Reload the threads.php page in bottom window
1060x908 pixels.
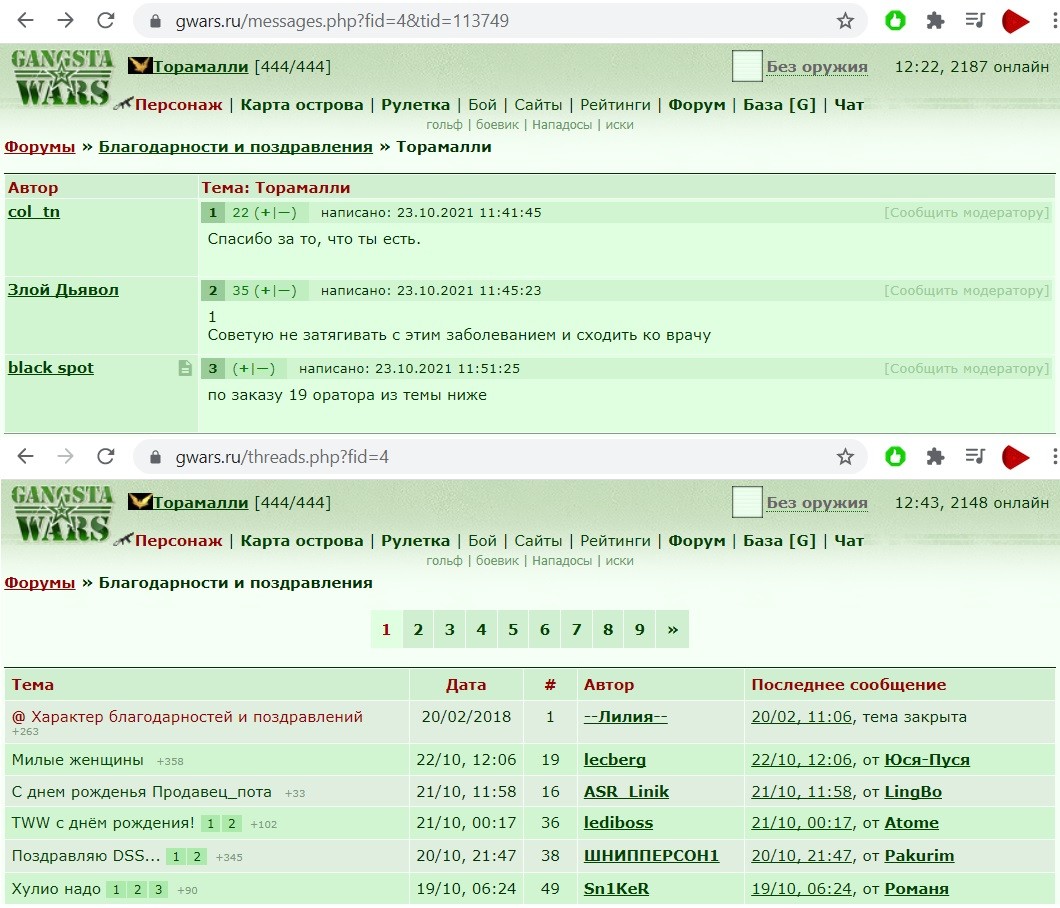(105, 456)
